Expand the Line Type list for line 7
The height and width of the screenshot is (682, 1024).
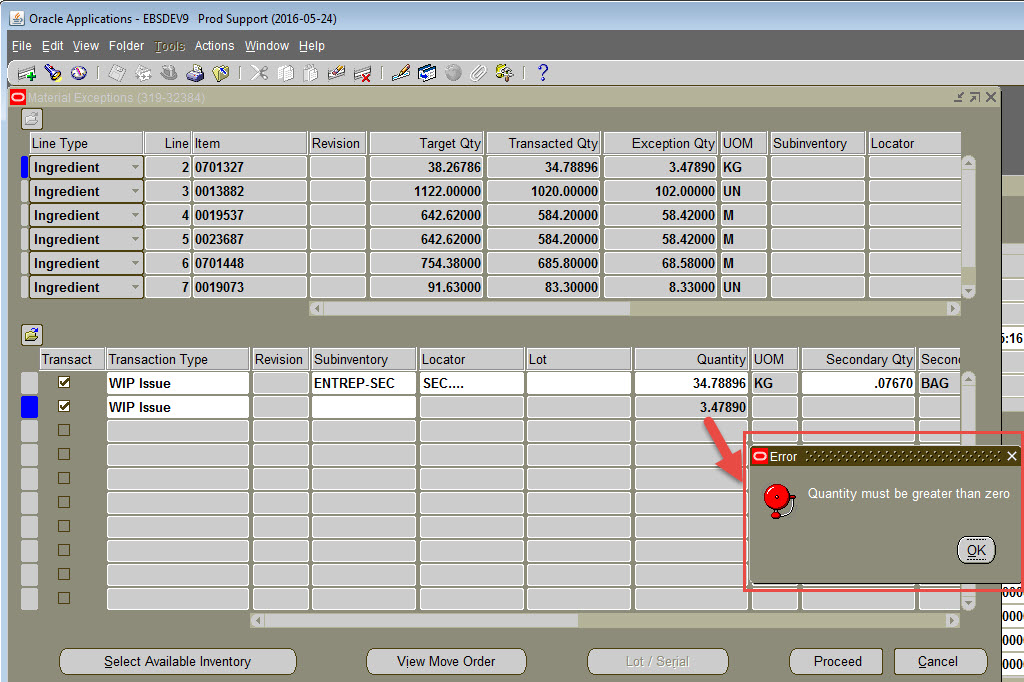coord(135,287)
